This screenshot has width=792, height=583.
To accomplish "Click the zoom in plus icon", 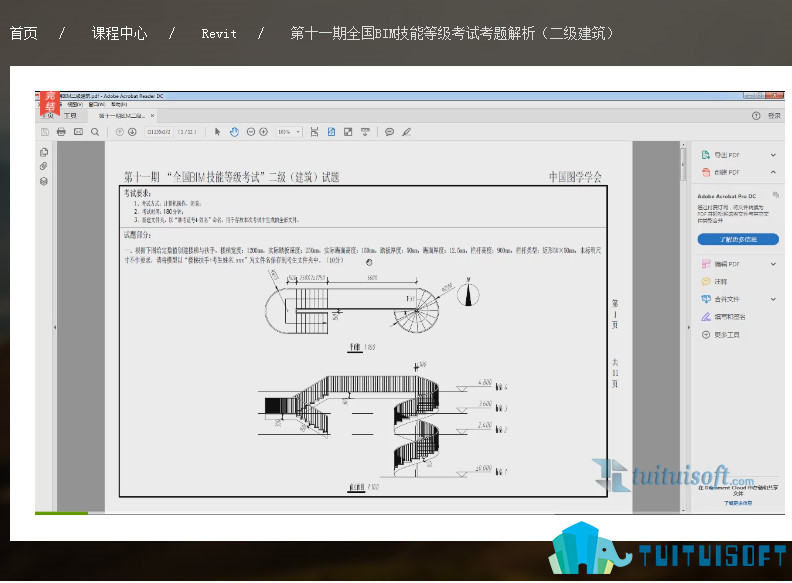I will [264, 132].
